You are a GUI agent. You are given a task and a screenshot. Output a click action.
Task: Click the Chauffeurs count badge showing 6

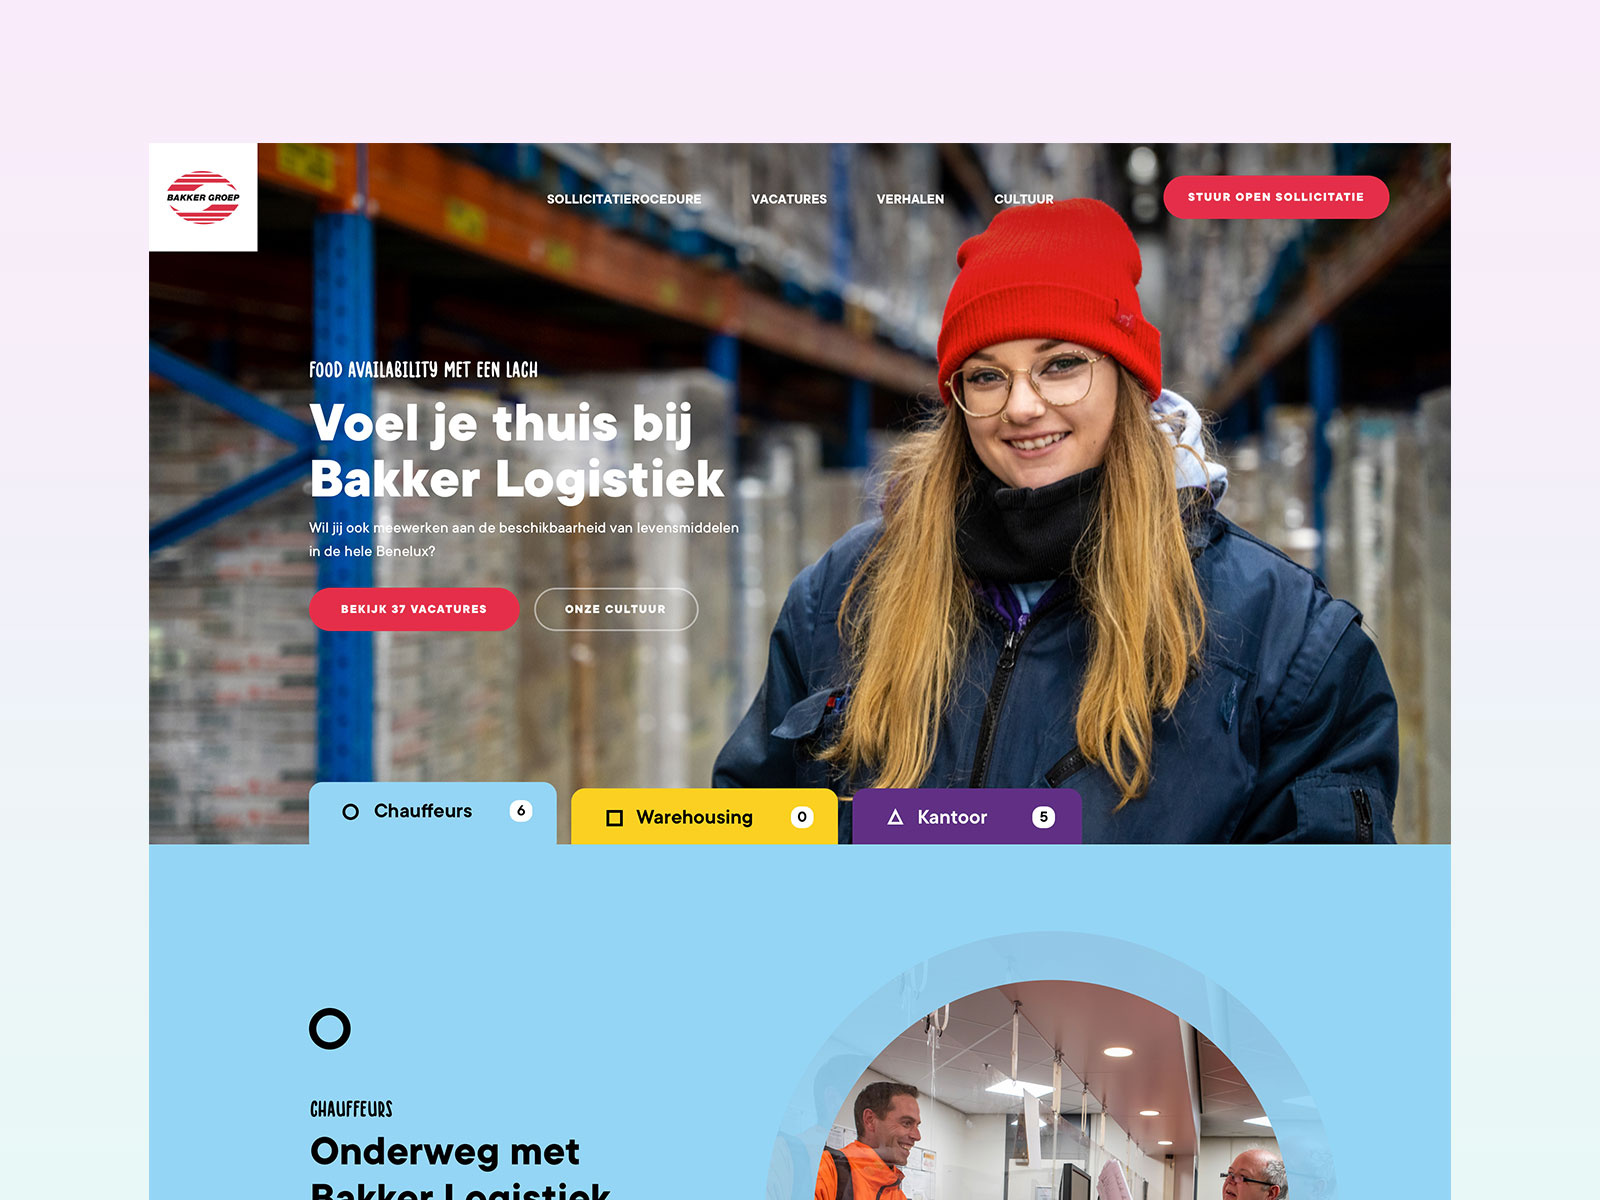click(521, 811)
